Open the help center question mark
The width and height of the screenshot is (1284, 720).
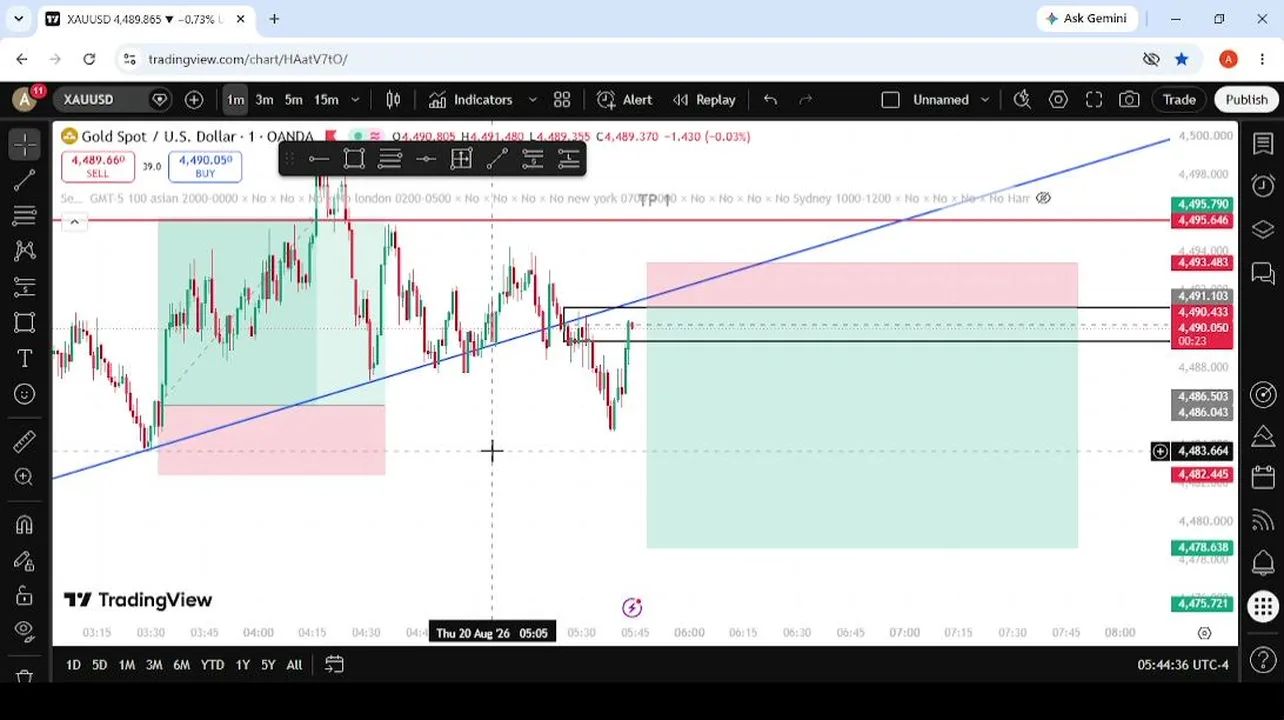pyautogui.click(x=1263, y=660)
